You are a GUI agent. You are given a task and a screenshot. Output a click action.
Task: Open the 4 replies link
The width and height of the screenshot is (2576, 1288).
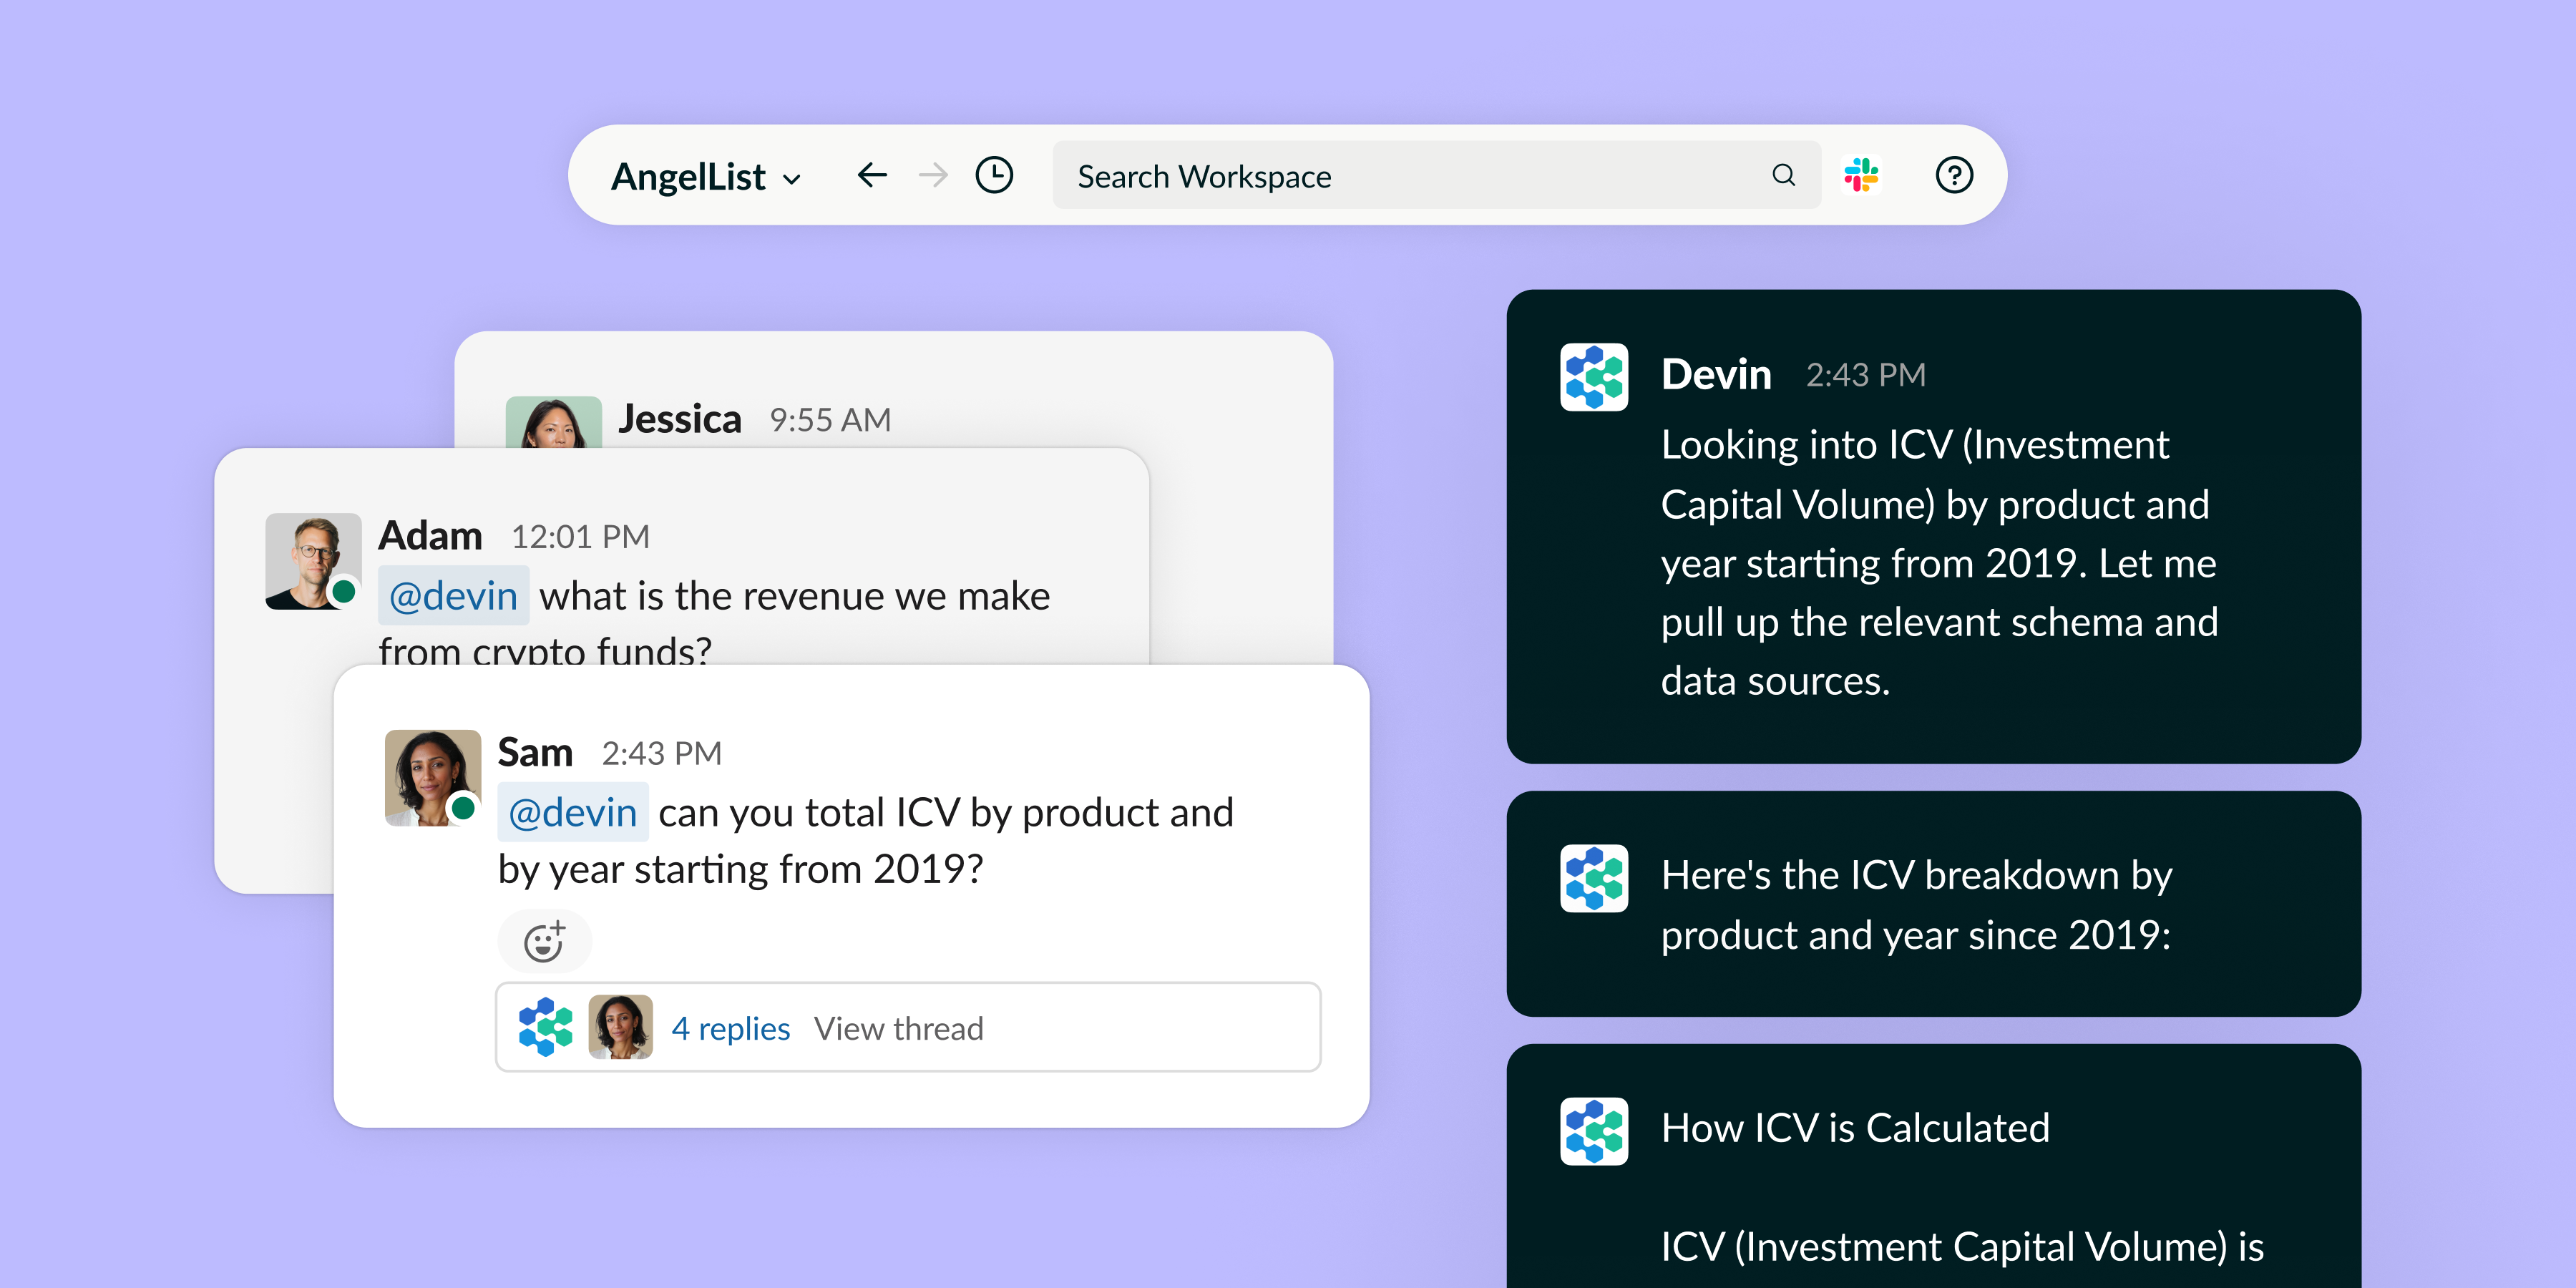[730, 1028]
